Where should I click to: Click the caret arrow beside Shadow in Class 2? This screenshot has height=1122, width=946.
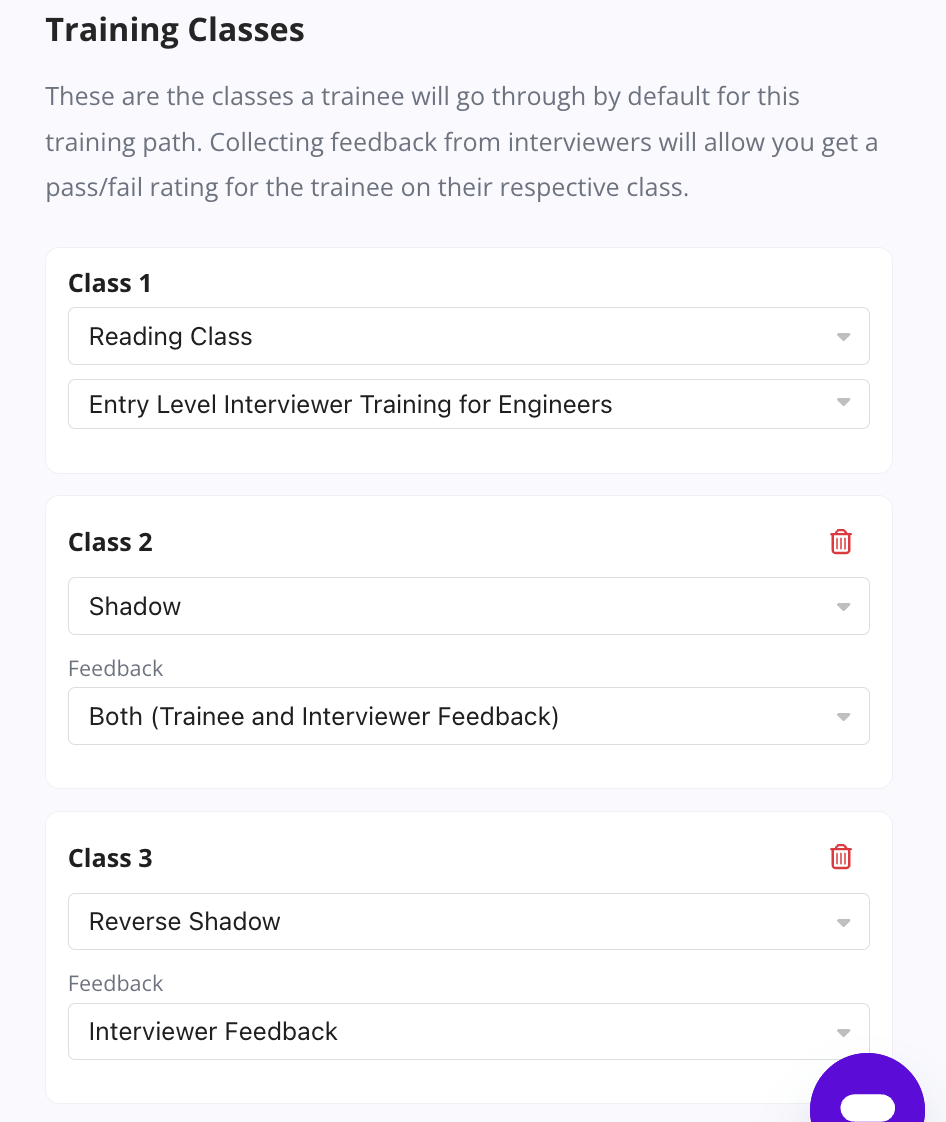[x=843, y=607]
